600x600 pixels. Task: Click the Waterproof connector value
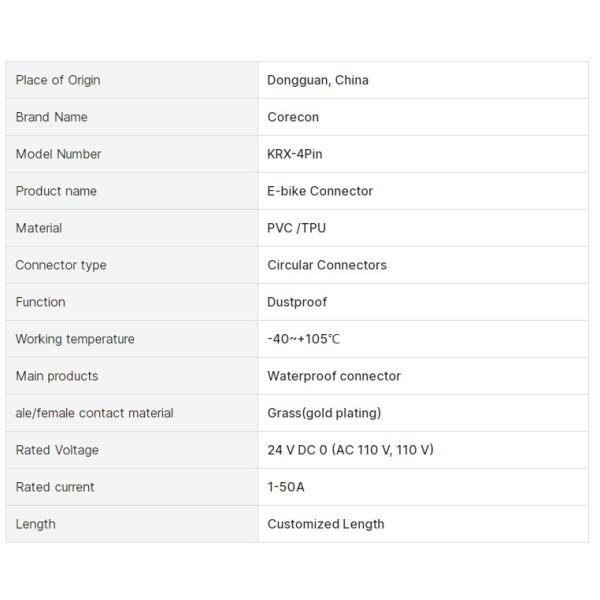[x=334, y=376]
